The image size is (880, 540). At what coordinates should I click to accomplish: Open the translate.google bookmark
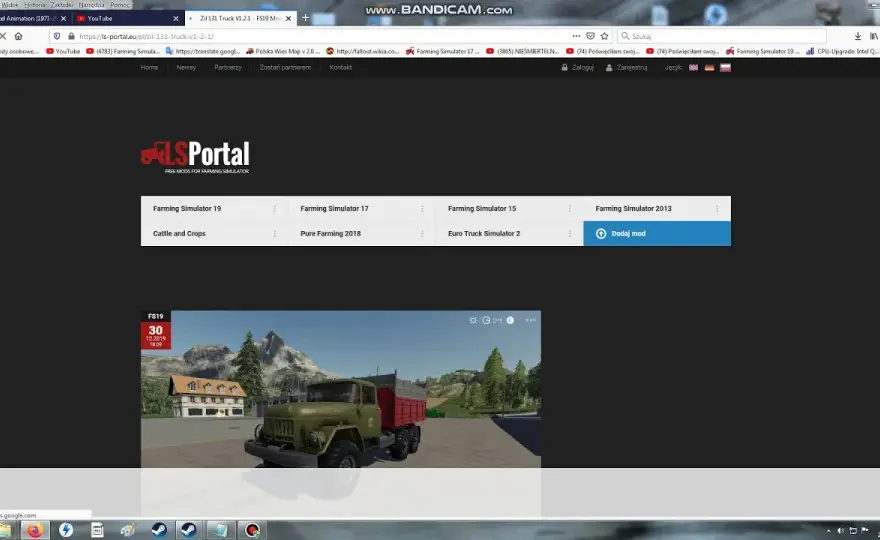pyautogui.click(x=203, y=51)
